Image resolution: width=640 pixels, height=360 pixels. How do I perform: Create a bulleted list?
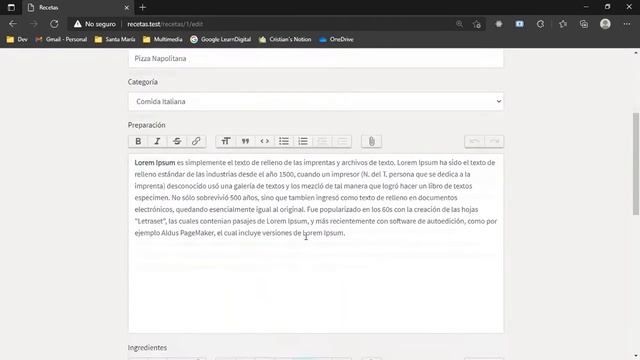284,141
